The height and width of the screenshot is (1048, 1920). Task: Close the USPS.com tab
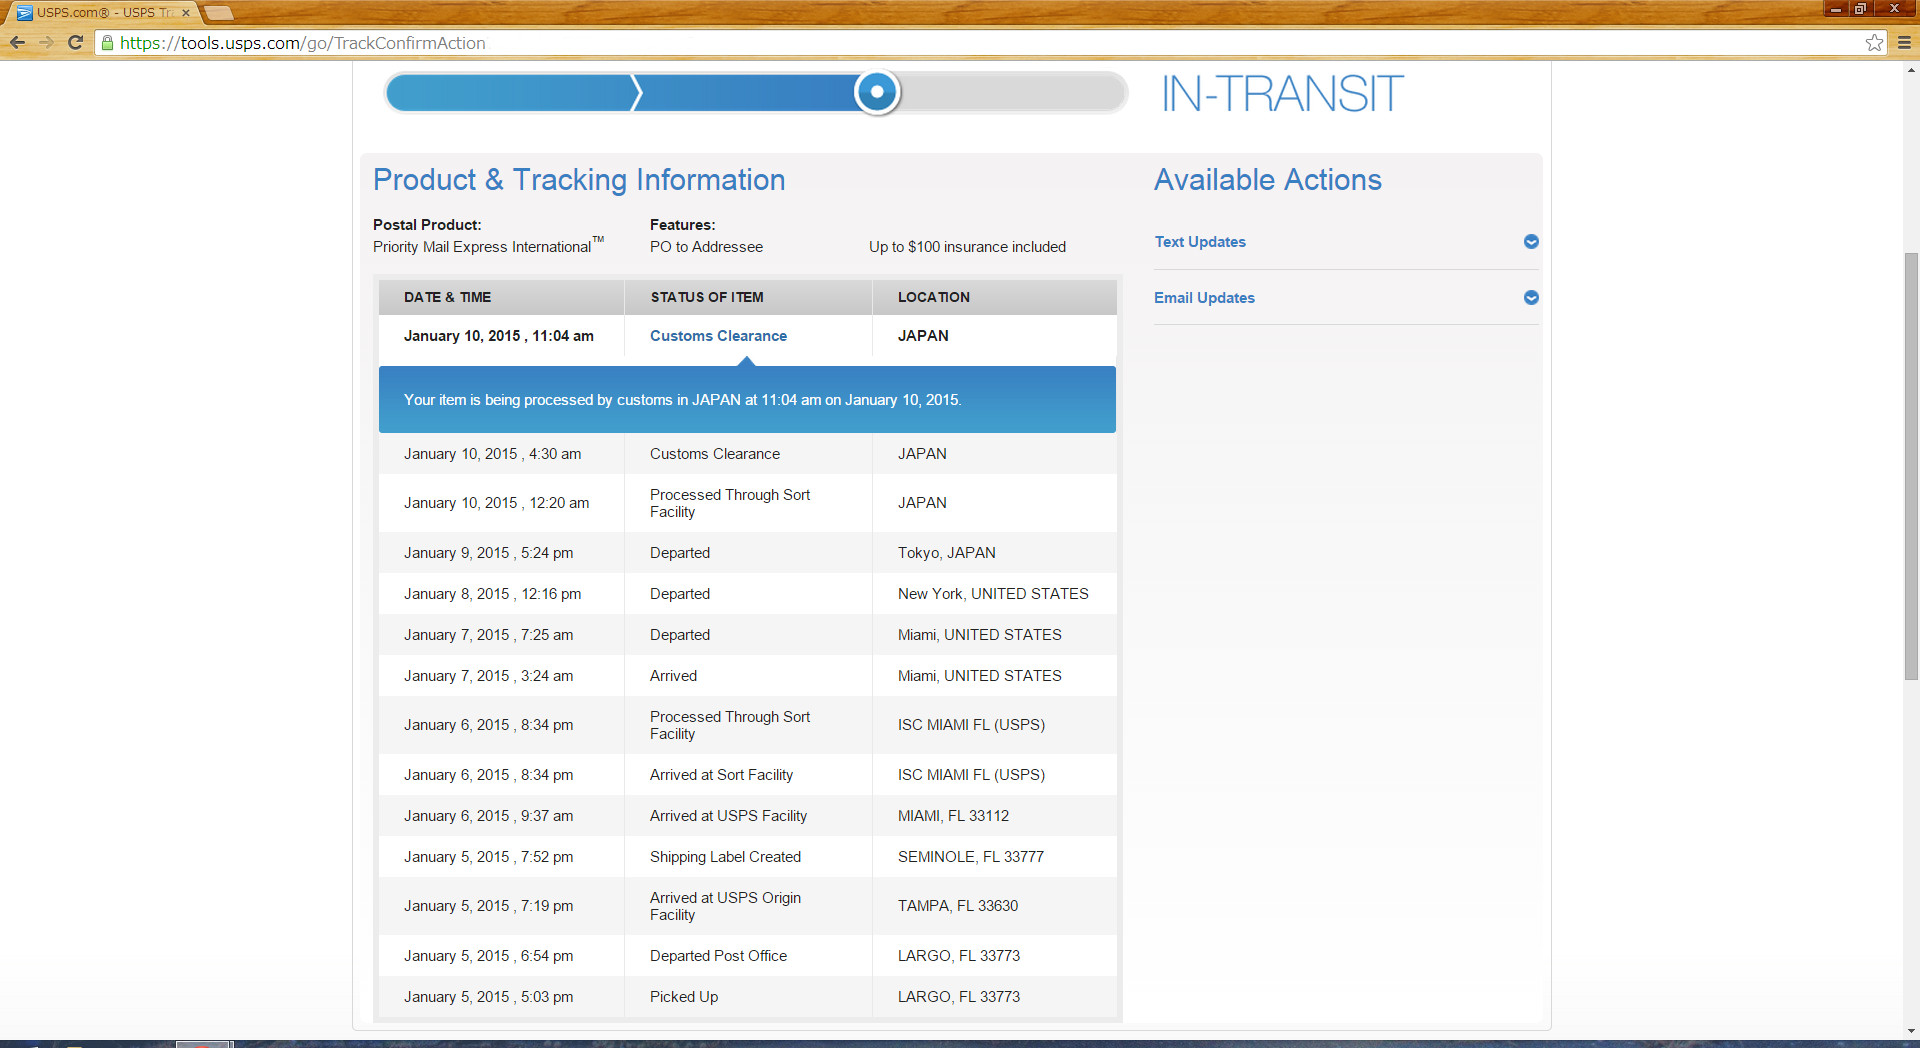tap(186, 13)
